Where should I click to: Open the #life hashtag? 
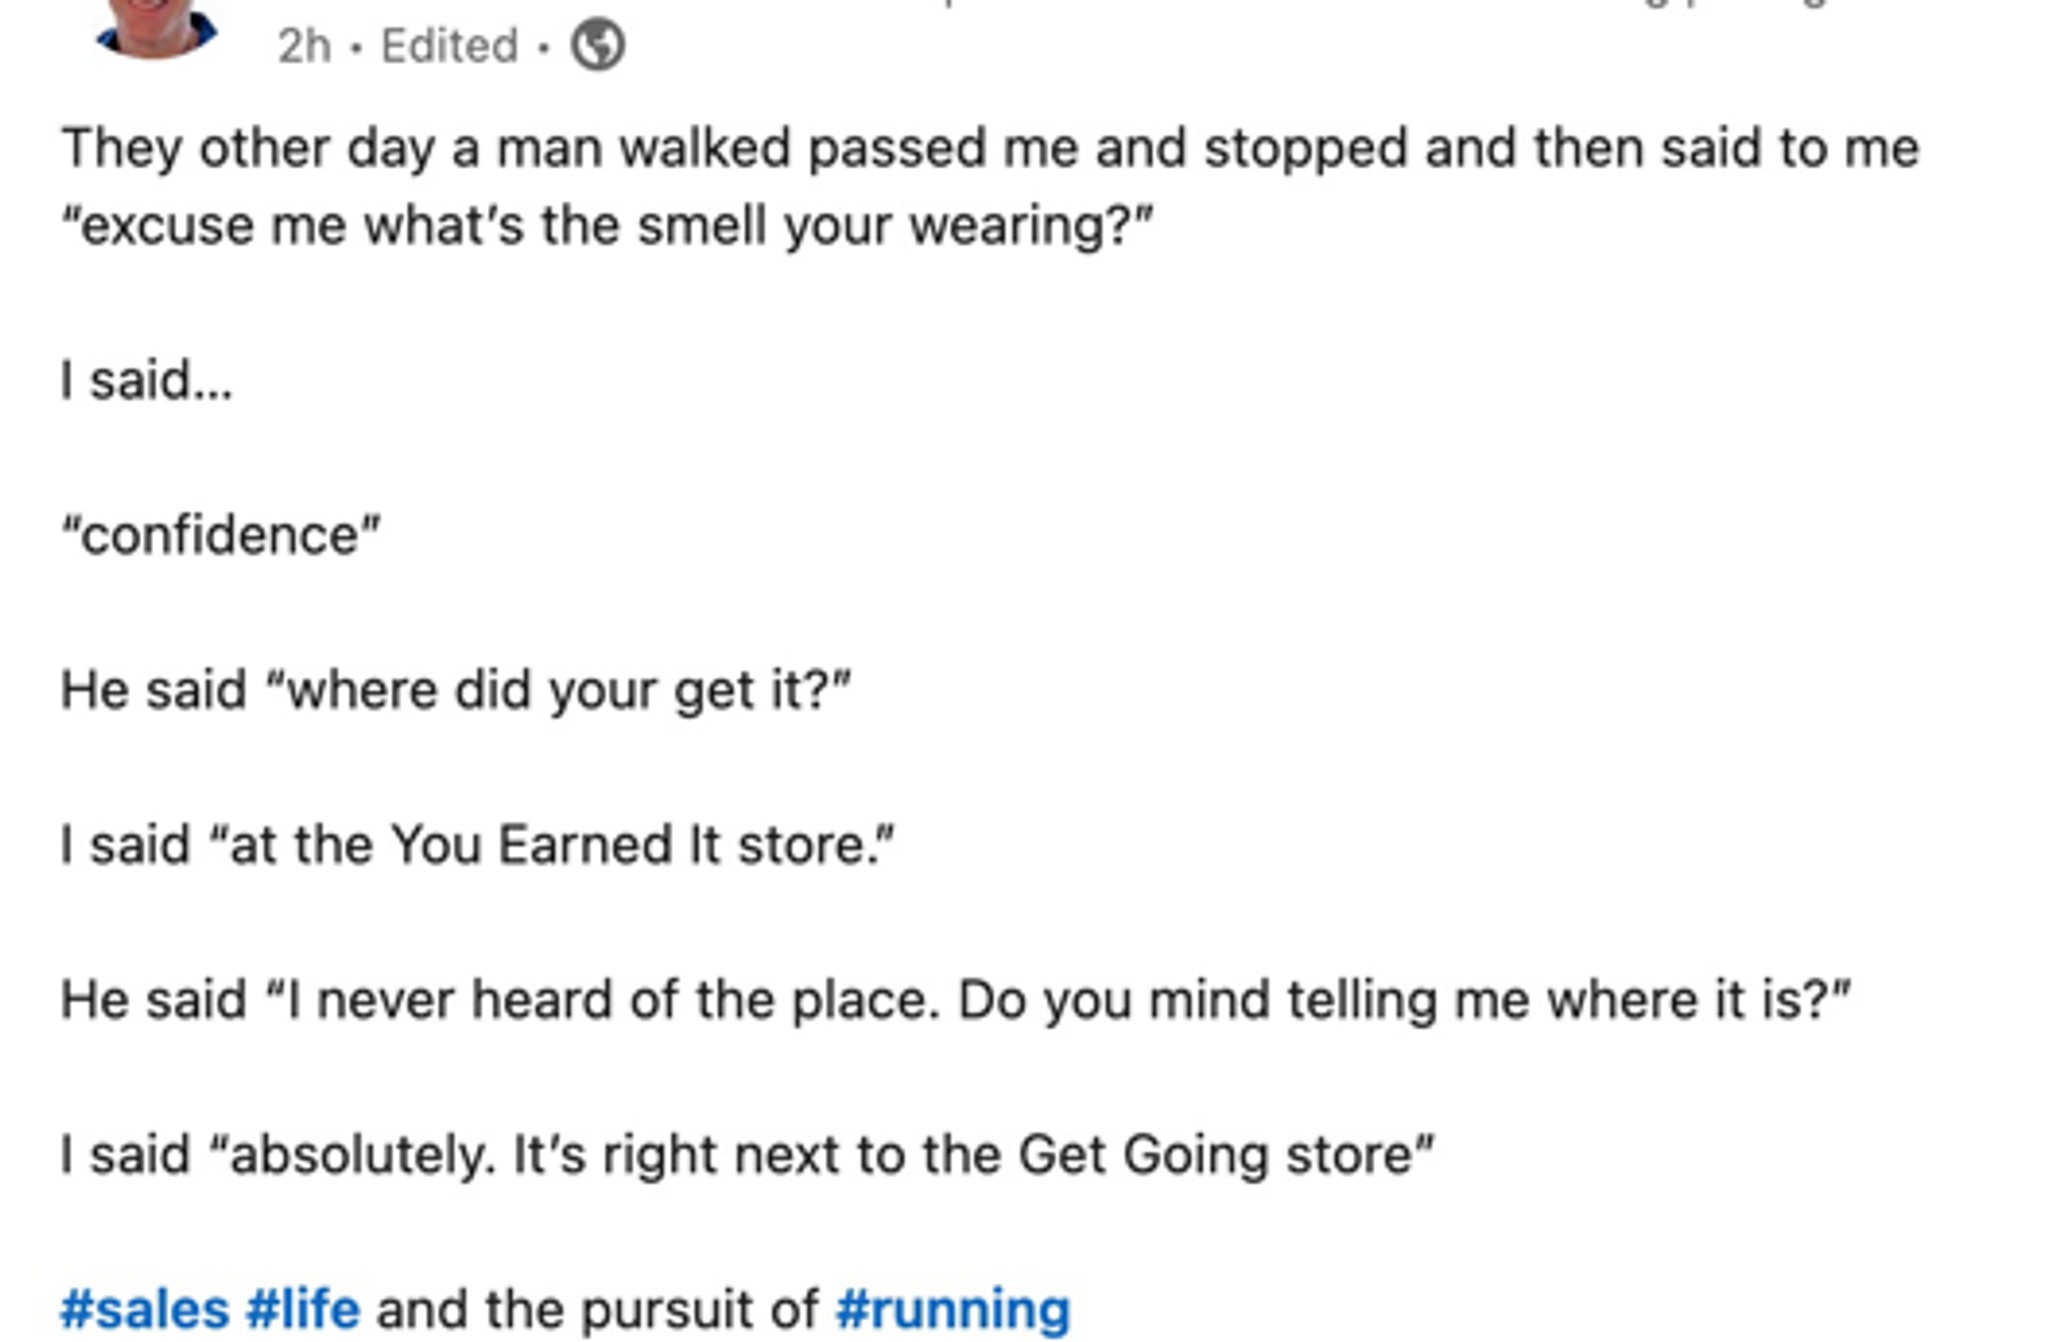click(303, 1309)
